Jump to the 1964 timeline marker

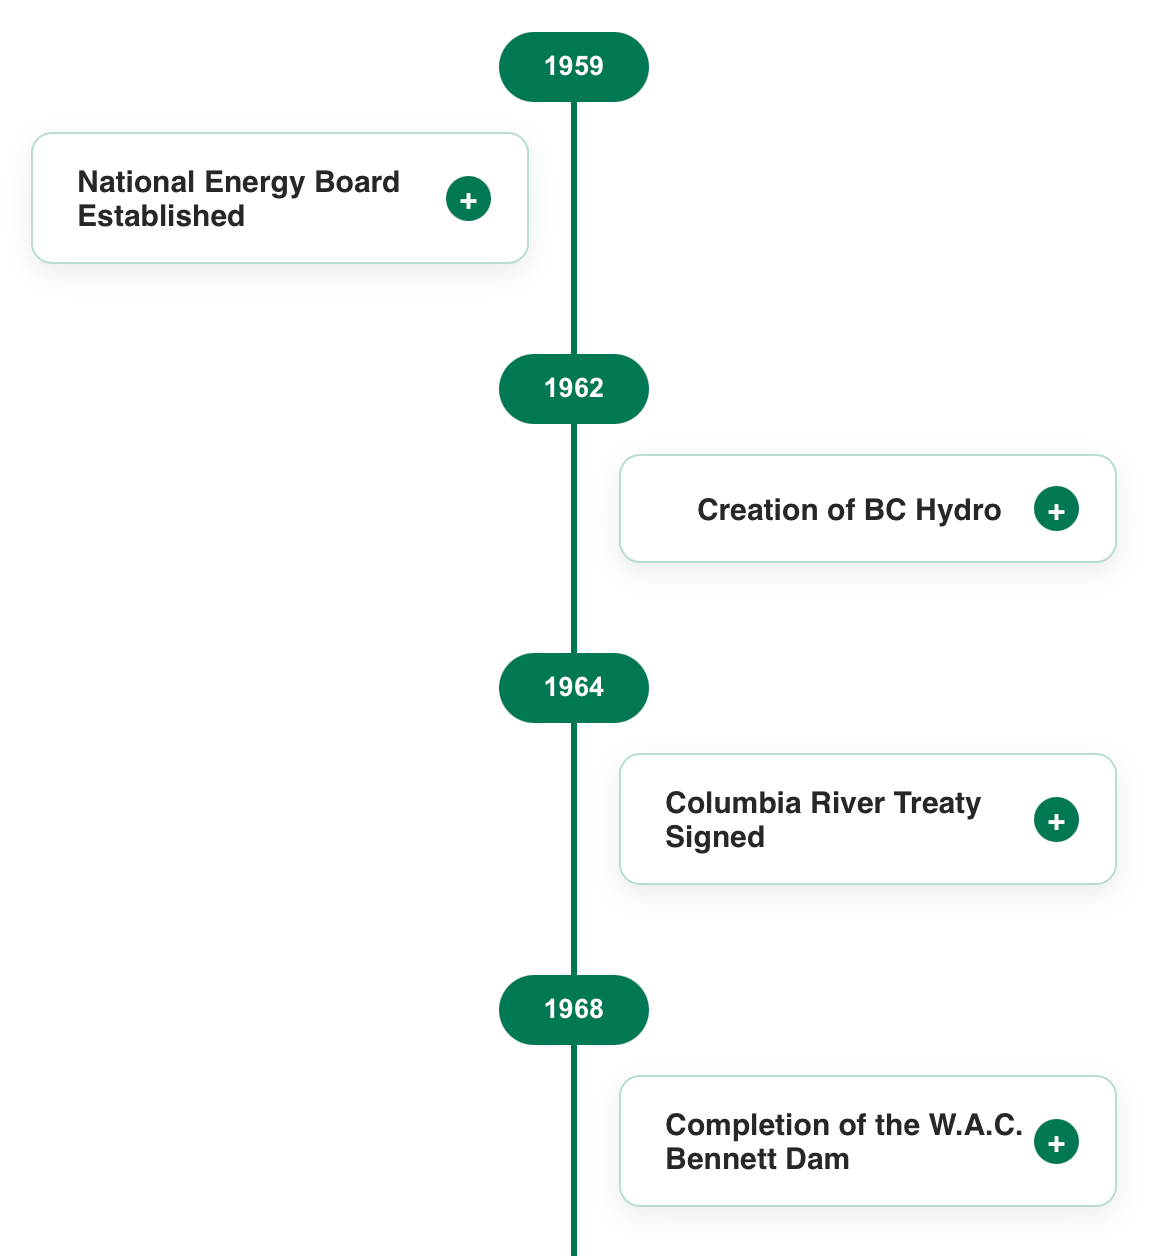click(574, 688)
